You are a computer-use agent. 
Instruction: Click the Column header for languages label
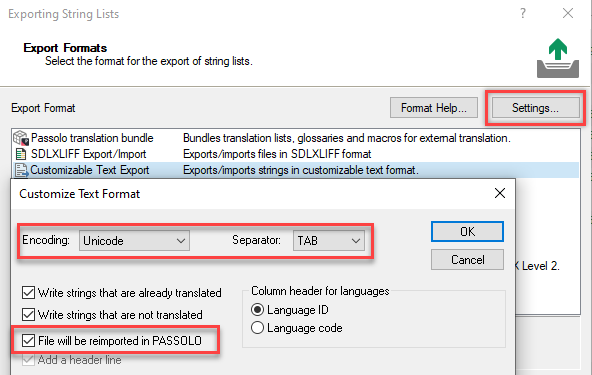[x=320, y=291]
